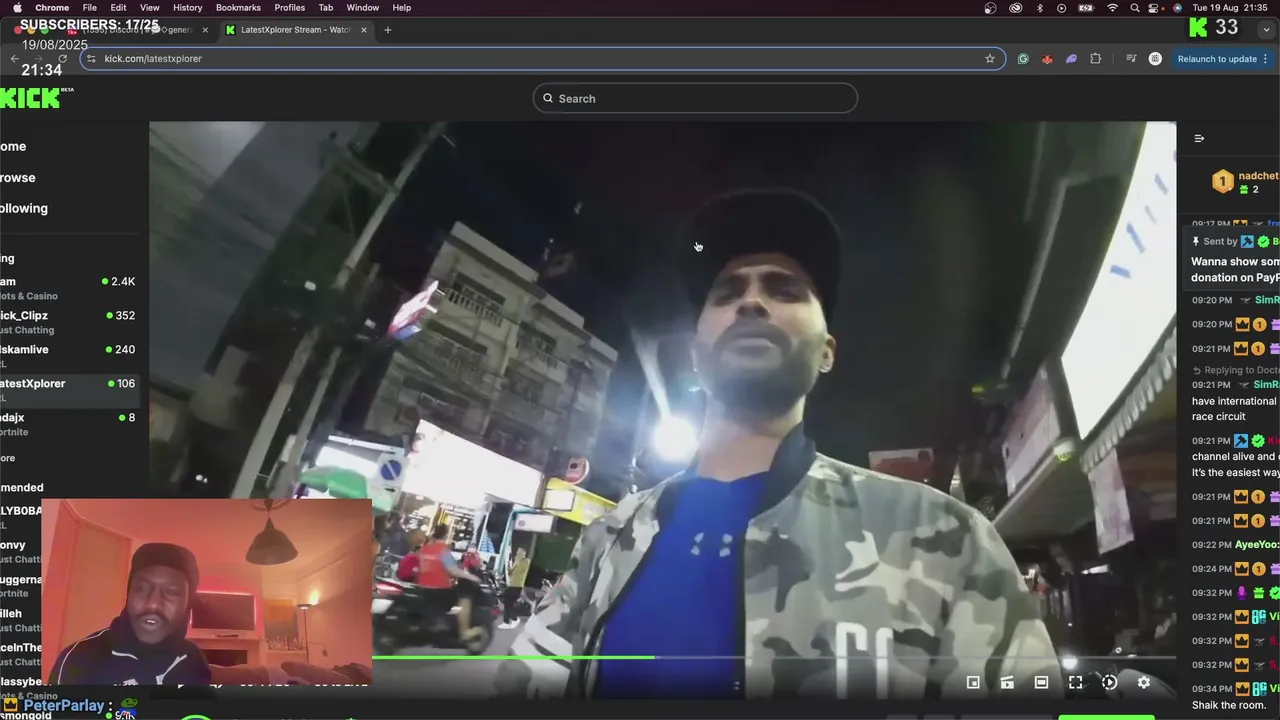
Task: Open Spotlight search in the menu bar
Action: 1135,8
